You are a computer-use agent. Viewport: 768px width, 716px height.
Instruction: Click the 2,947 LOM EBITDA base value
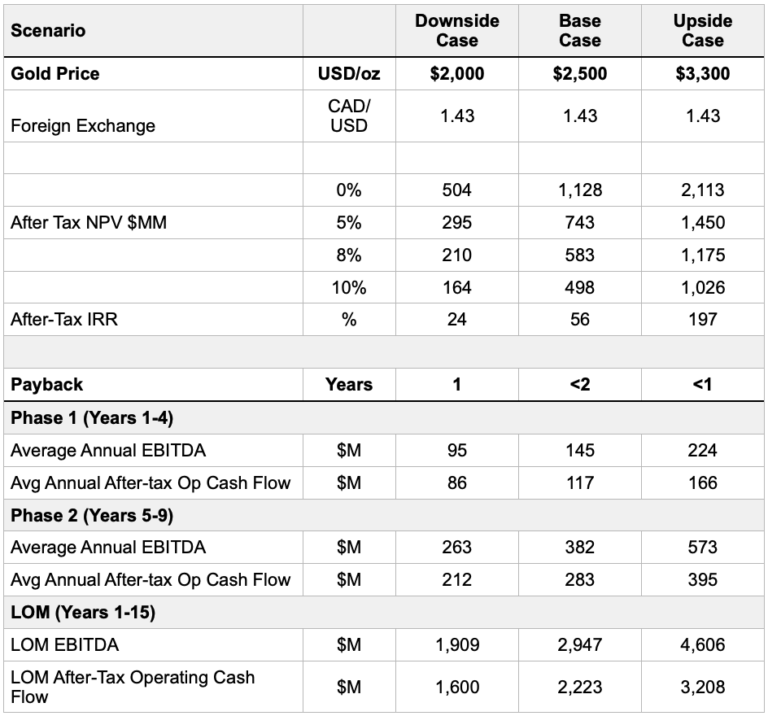click(x=580, y=645)
